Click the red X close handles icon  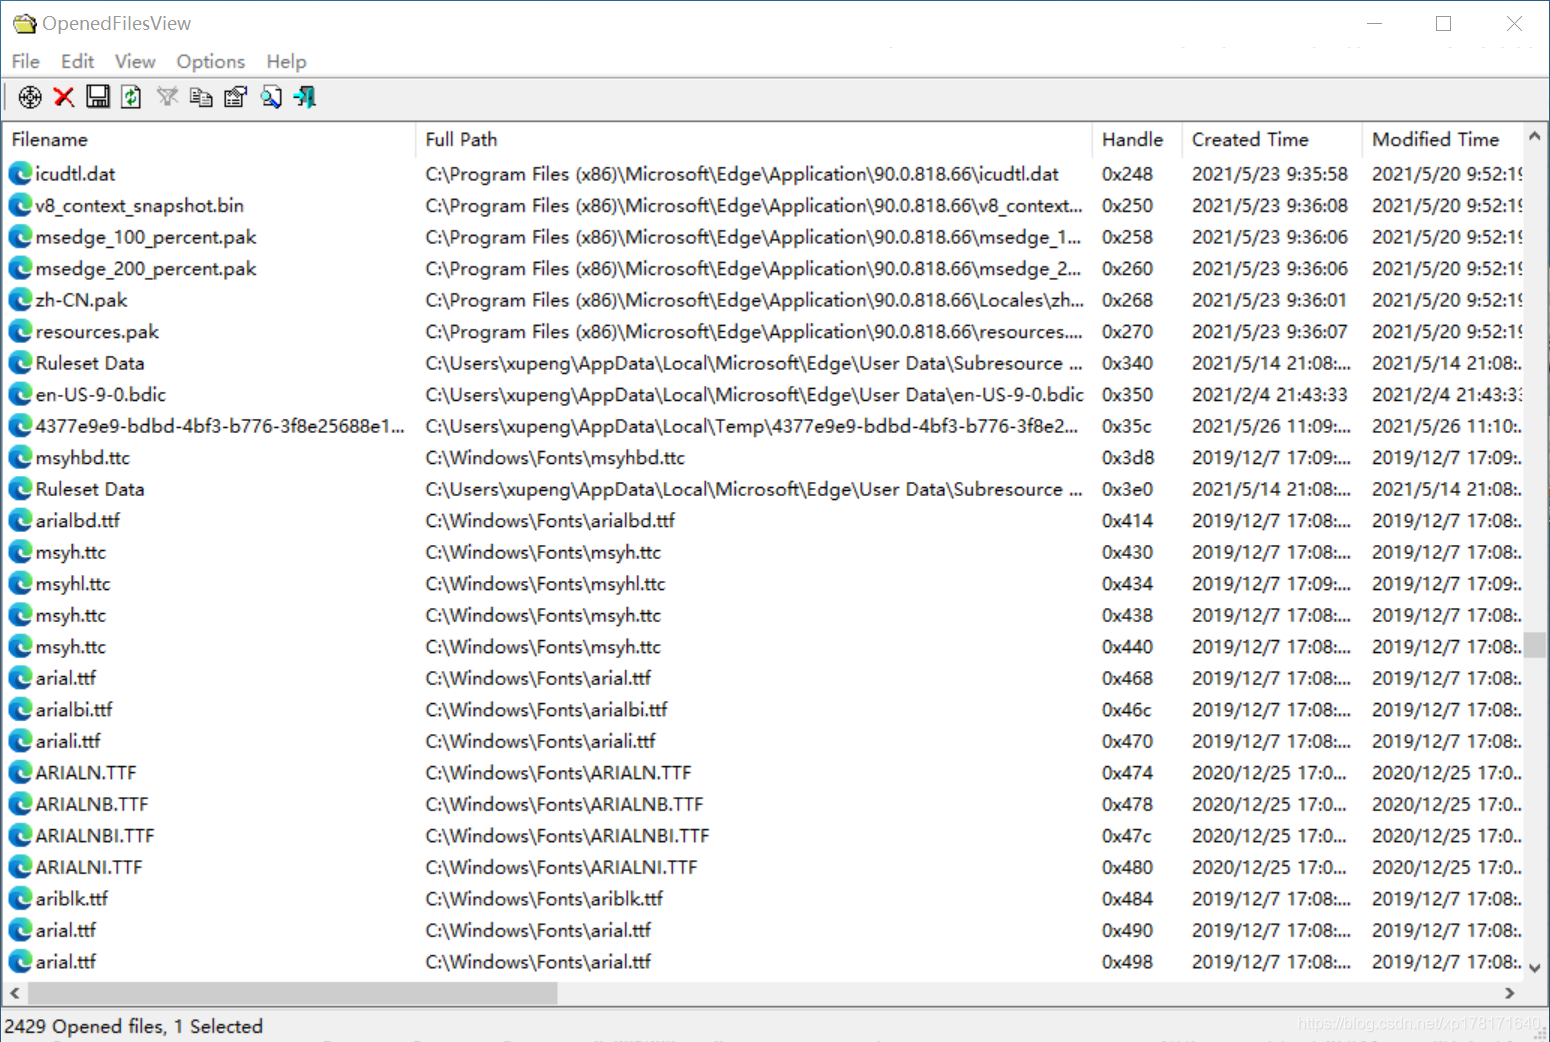pyautogui.click(x=64, y=97)
